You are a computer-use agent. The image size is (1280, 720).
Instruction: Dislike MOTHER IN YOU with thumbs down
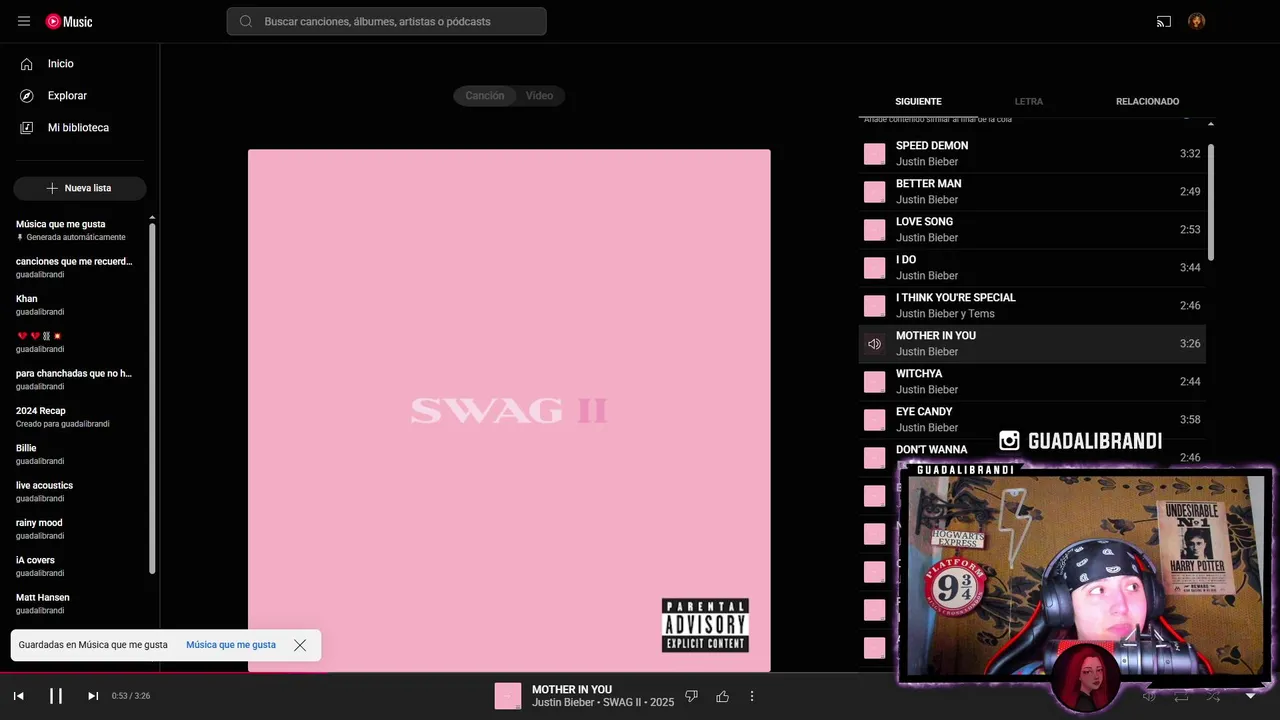[691, 696]
